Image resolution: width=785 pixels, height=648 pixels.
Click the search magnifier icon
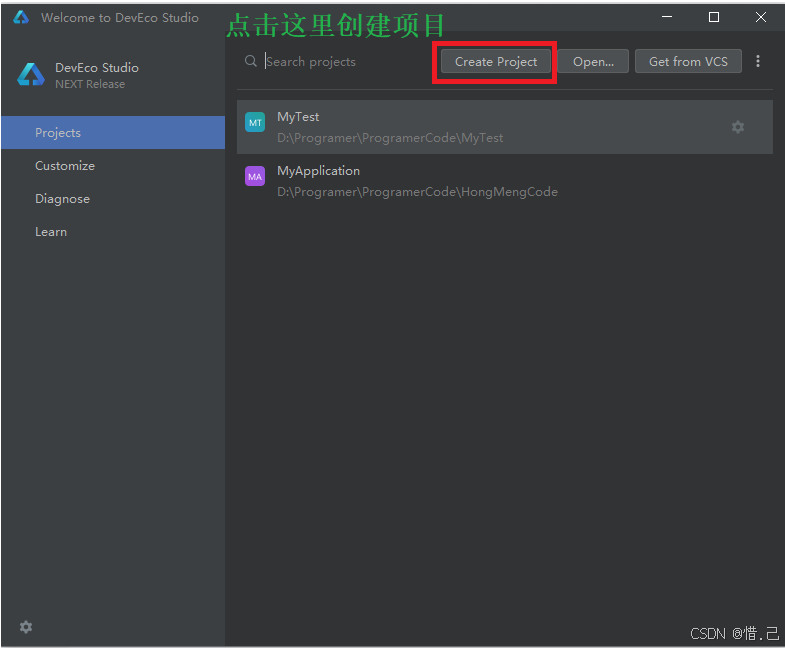pos(251,61)
